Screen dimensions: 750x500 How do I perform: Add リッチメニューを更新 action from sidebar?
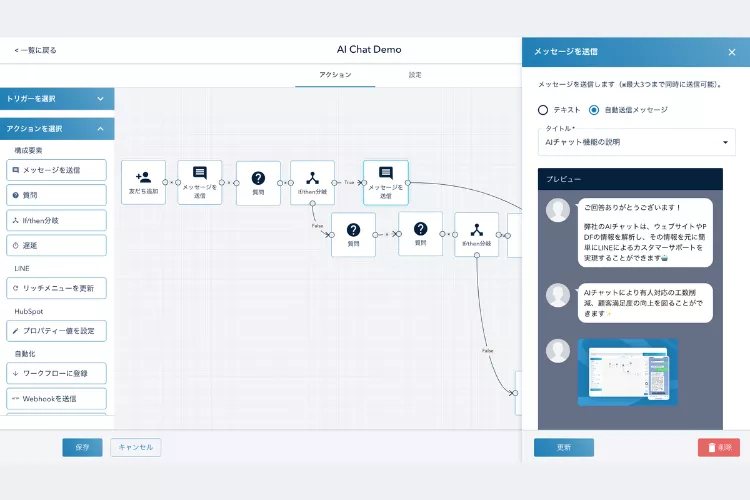point(56,288)
